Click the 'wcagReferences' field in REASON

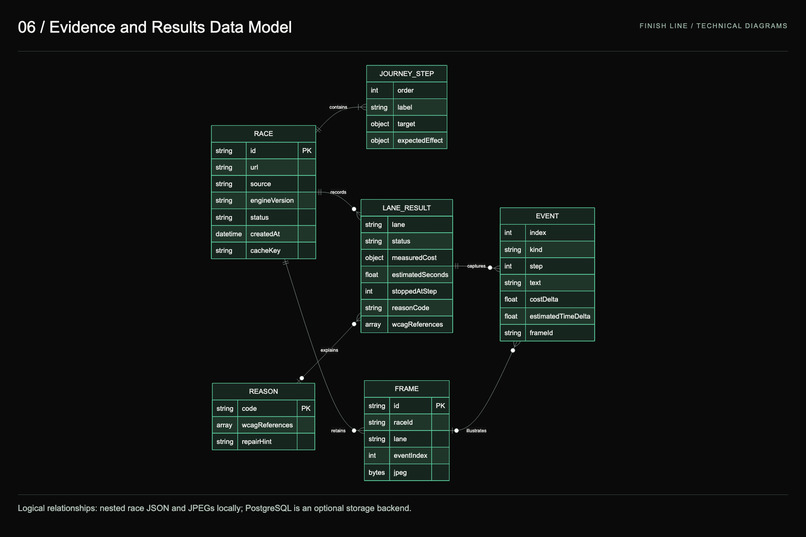[267, 425]
